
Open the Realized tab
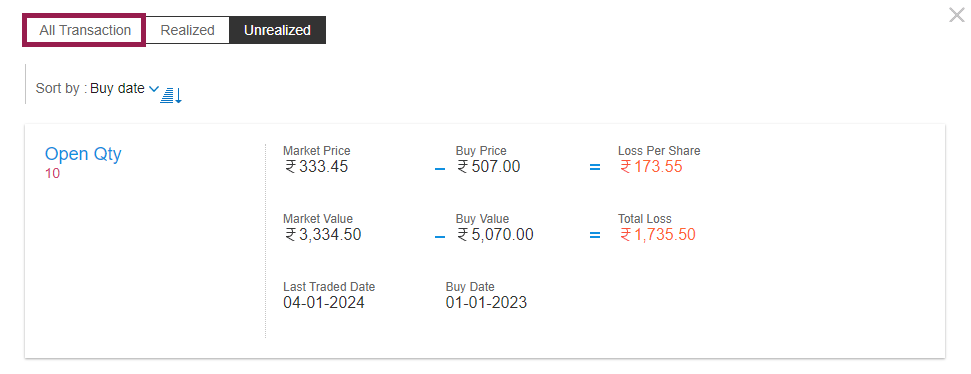[187, 30]
